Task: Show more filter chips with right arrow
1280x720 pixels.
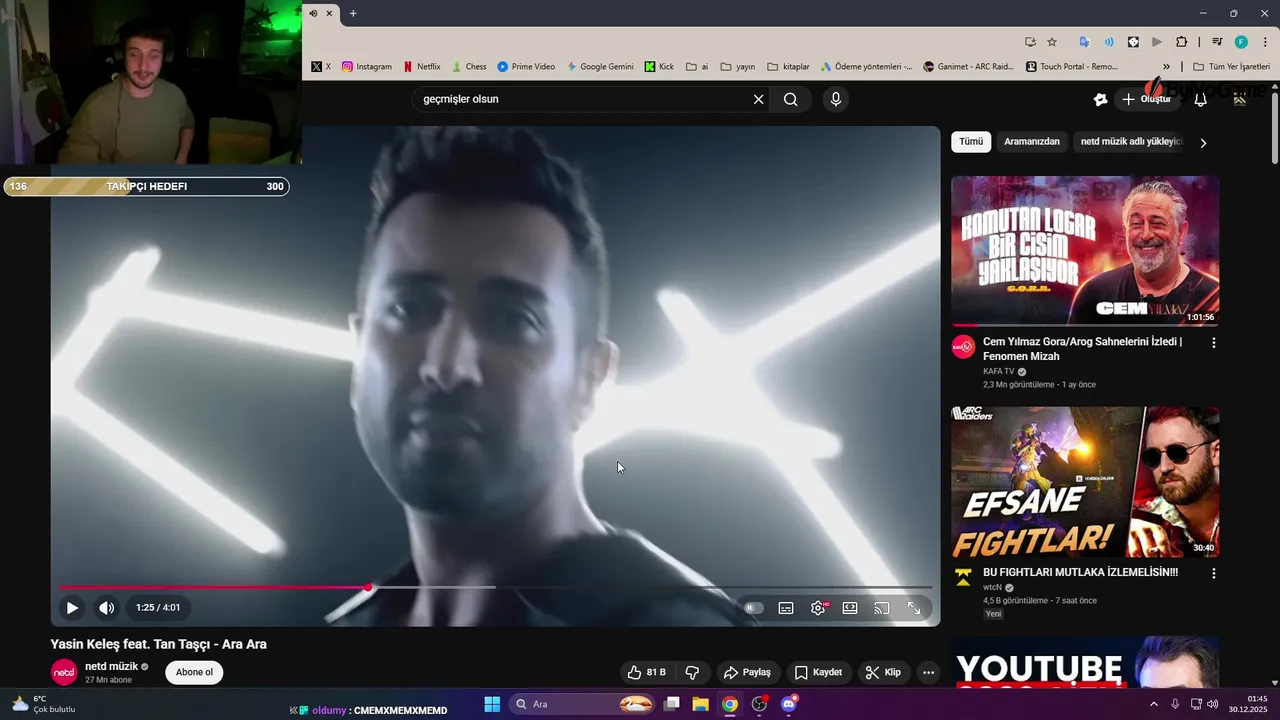Action: coord(1203,143)
